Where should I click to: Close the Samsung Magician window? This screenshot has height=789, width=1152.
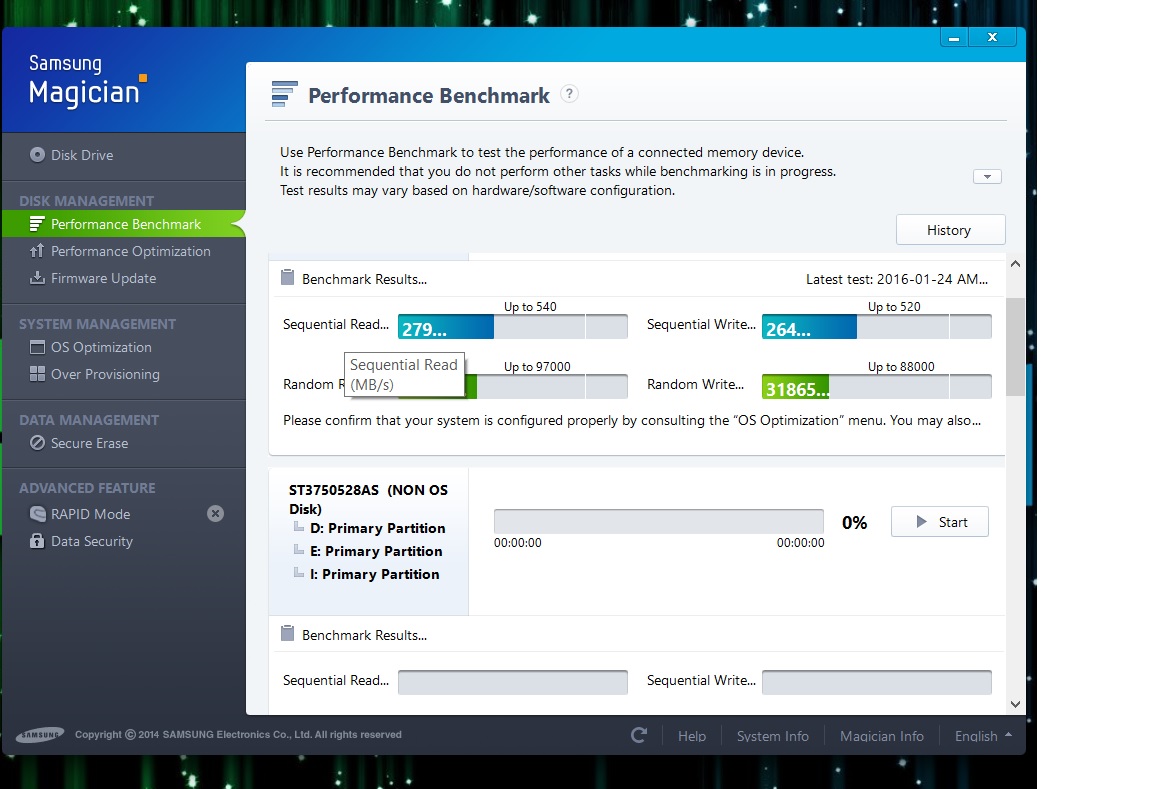[x=993, y=37]
